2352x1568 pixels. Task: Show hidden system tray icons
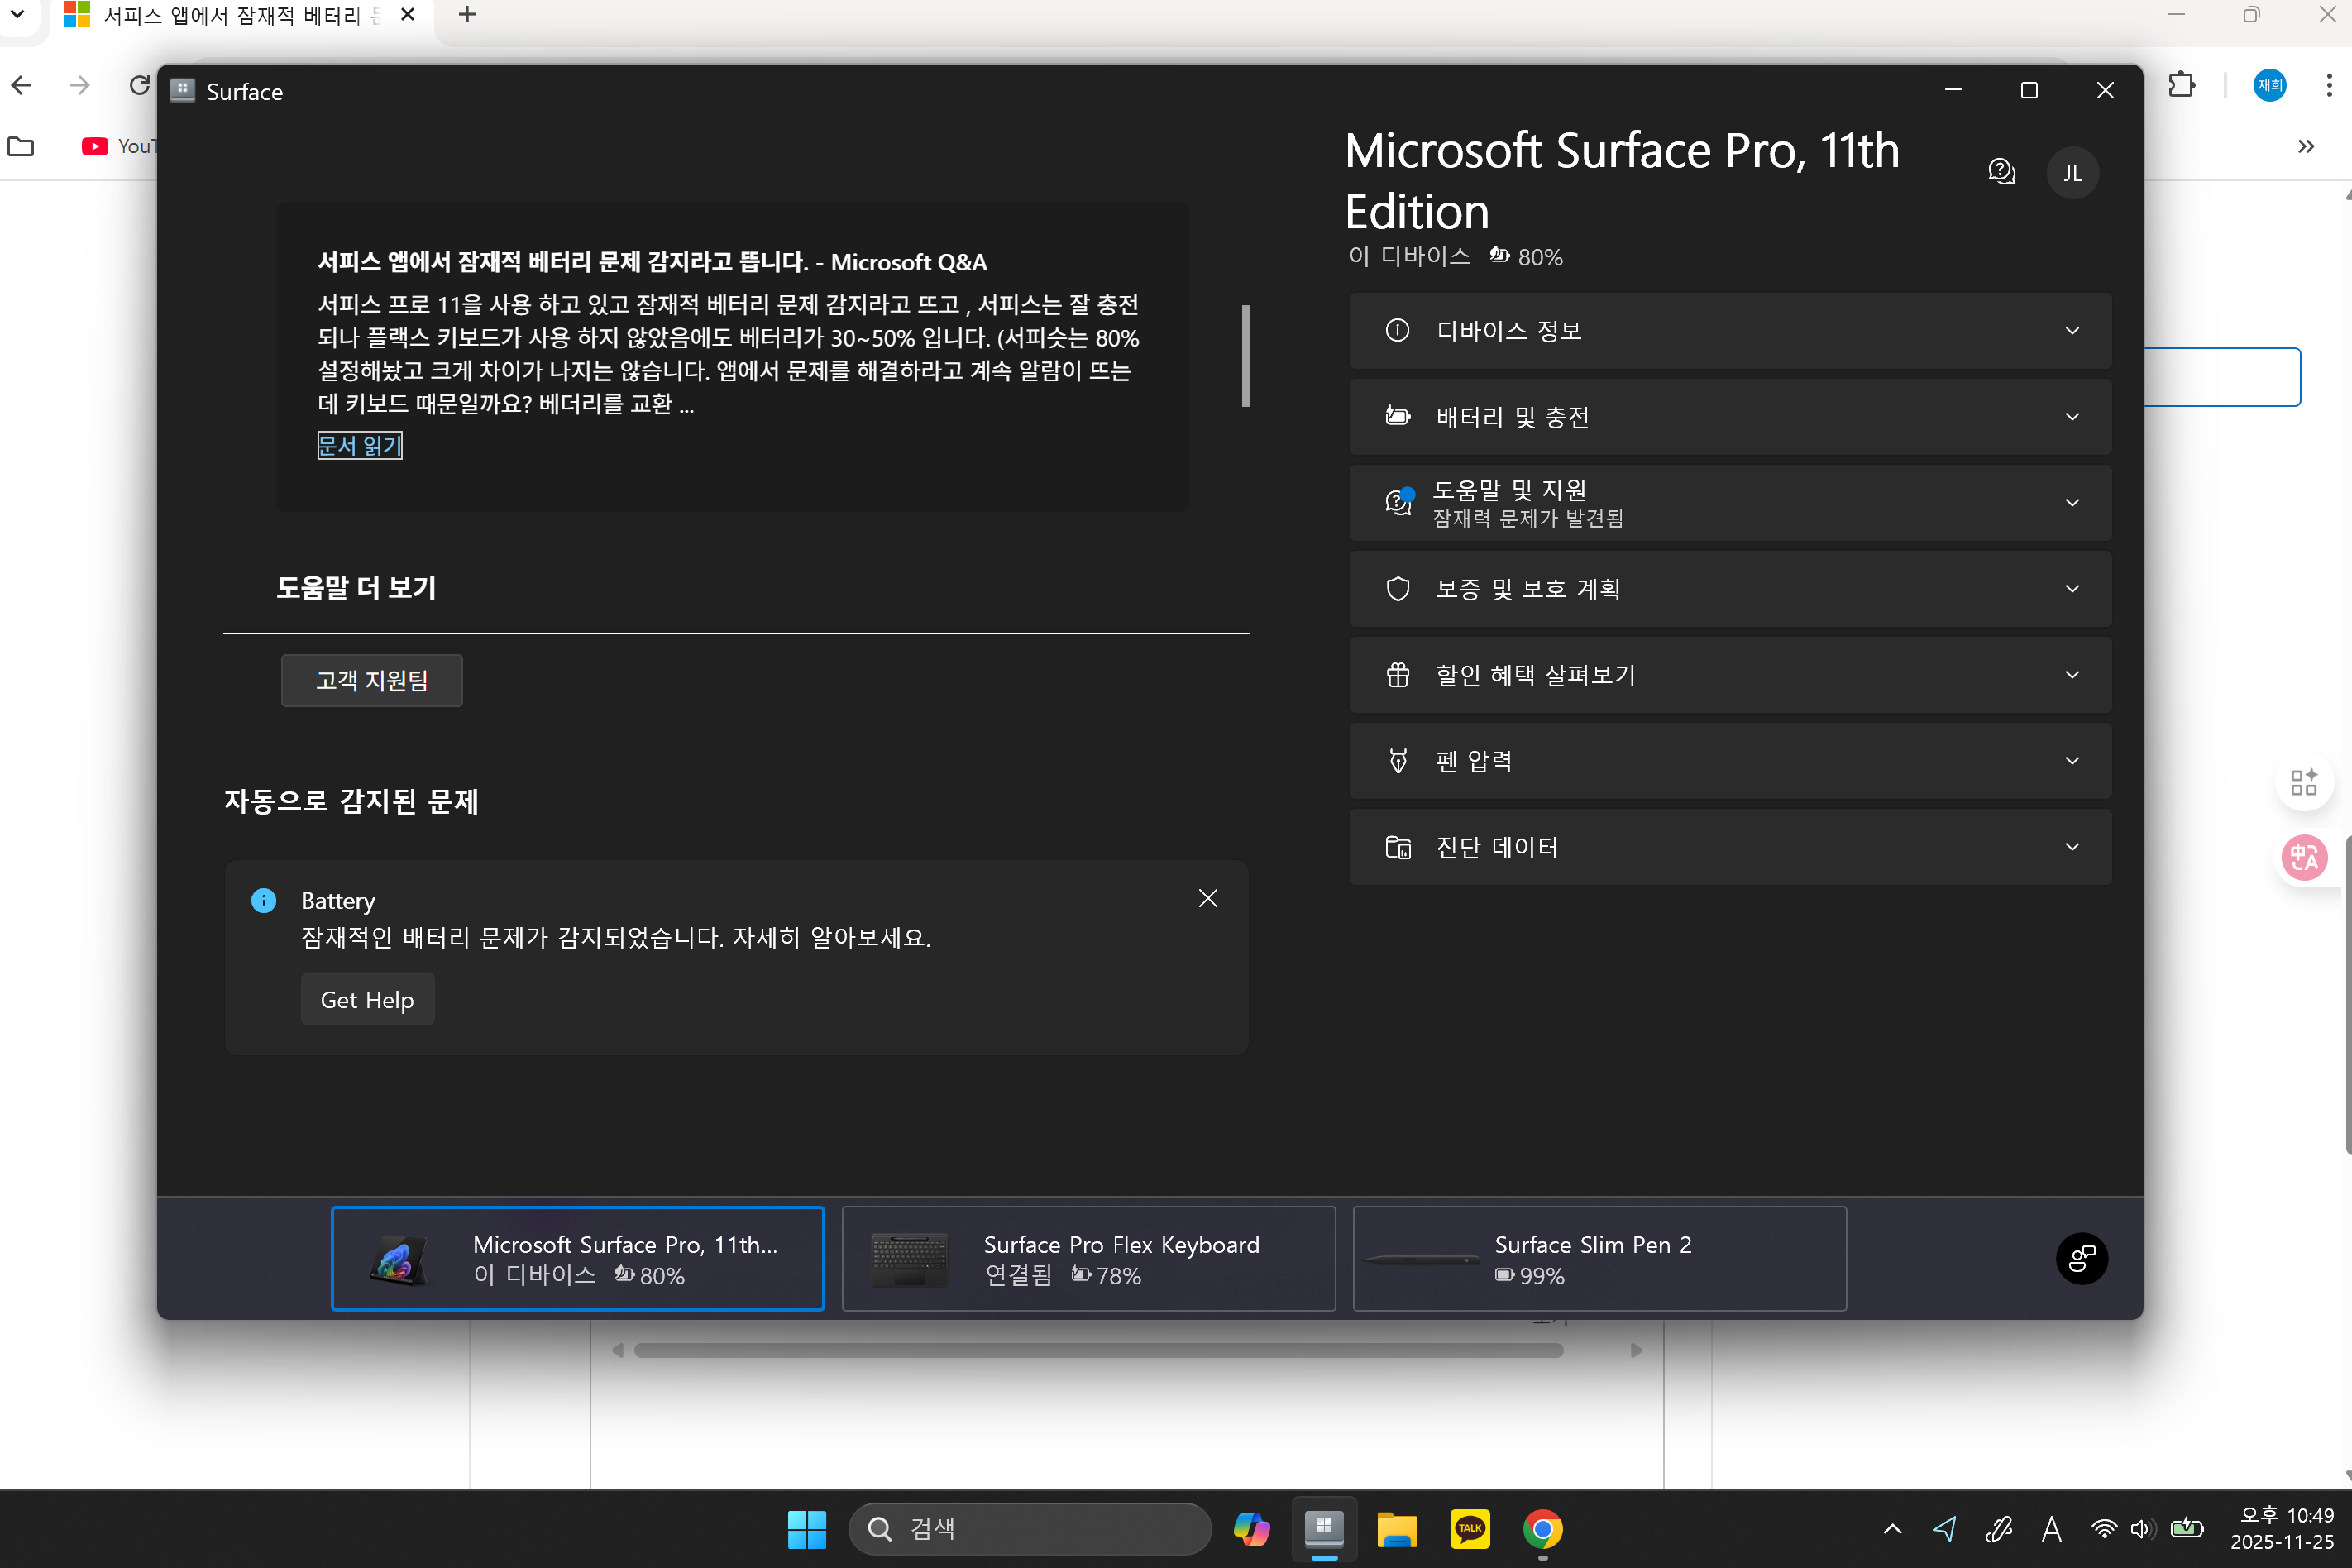pyautogui.click(x=1892, y=1528)
